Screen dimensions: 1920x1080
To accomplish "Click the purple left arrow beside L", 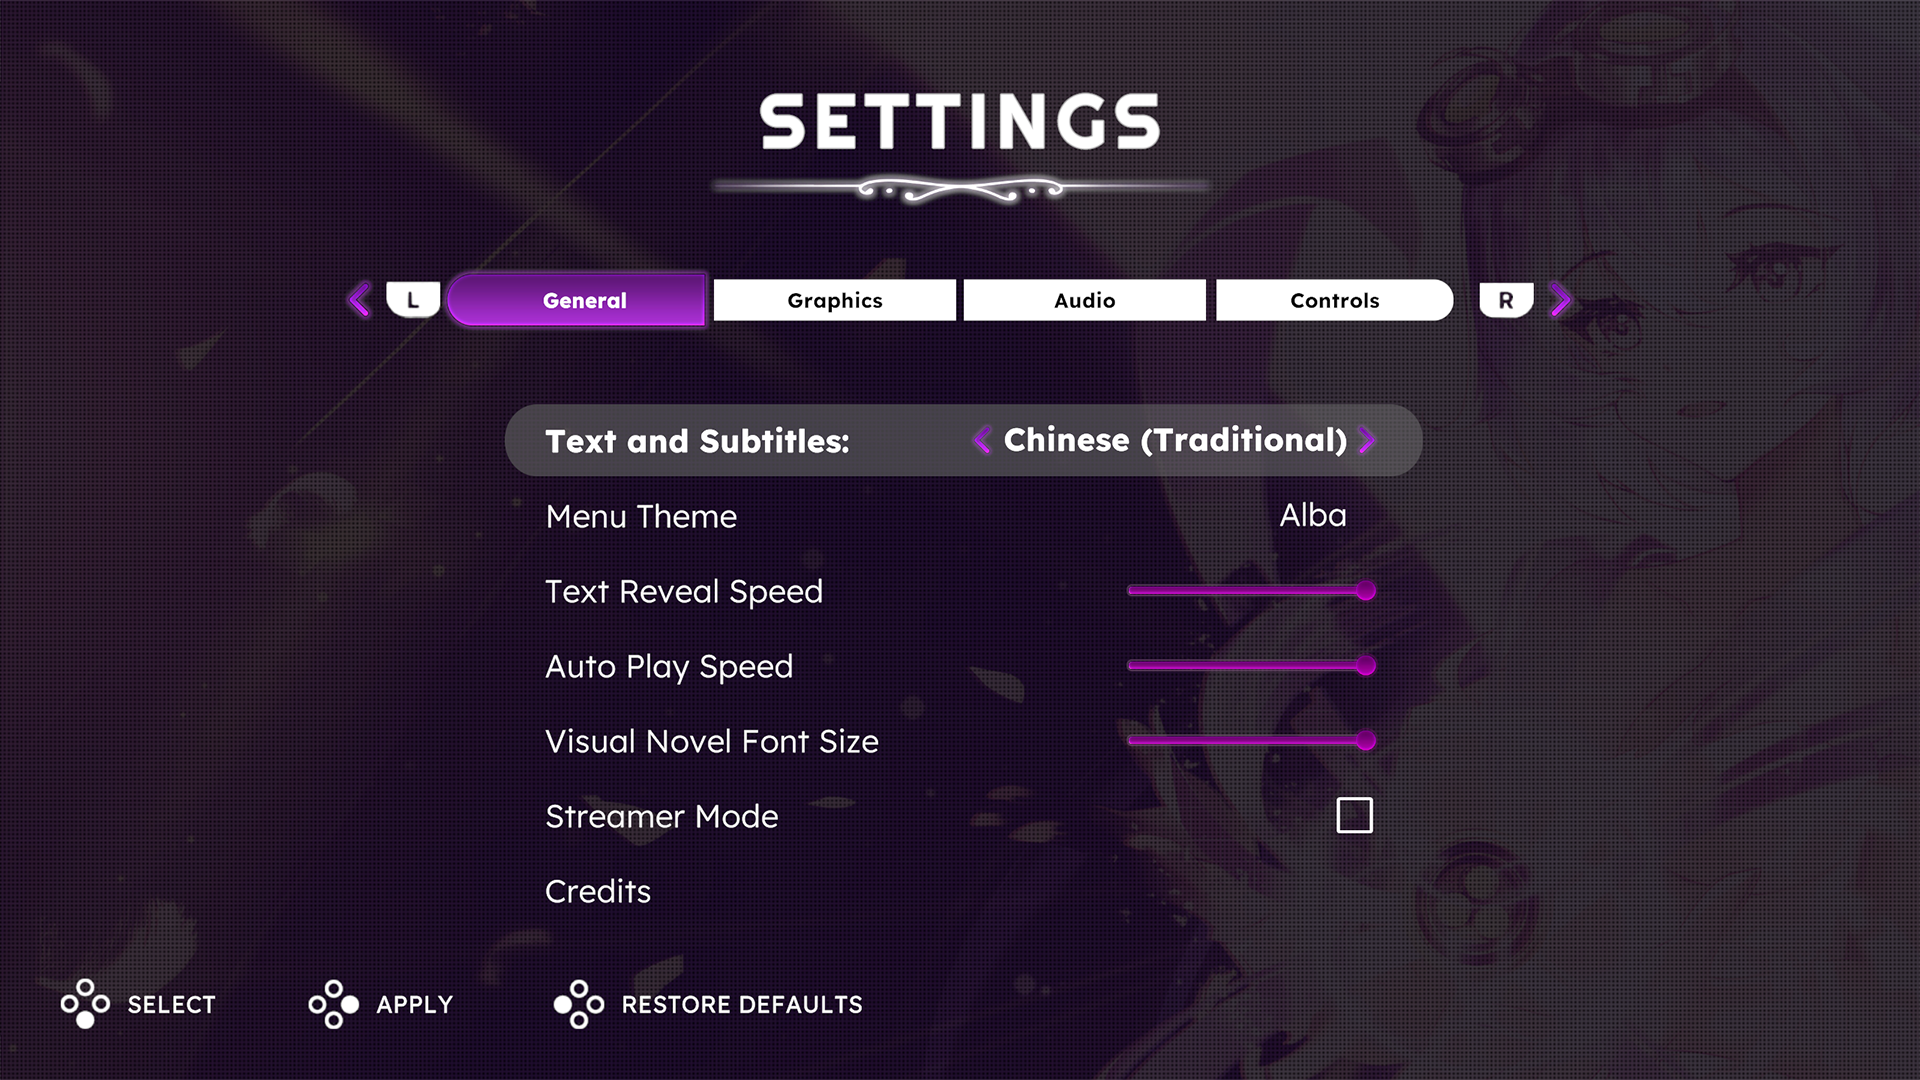I will click(359, 300).
